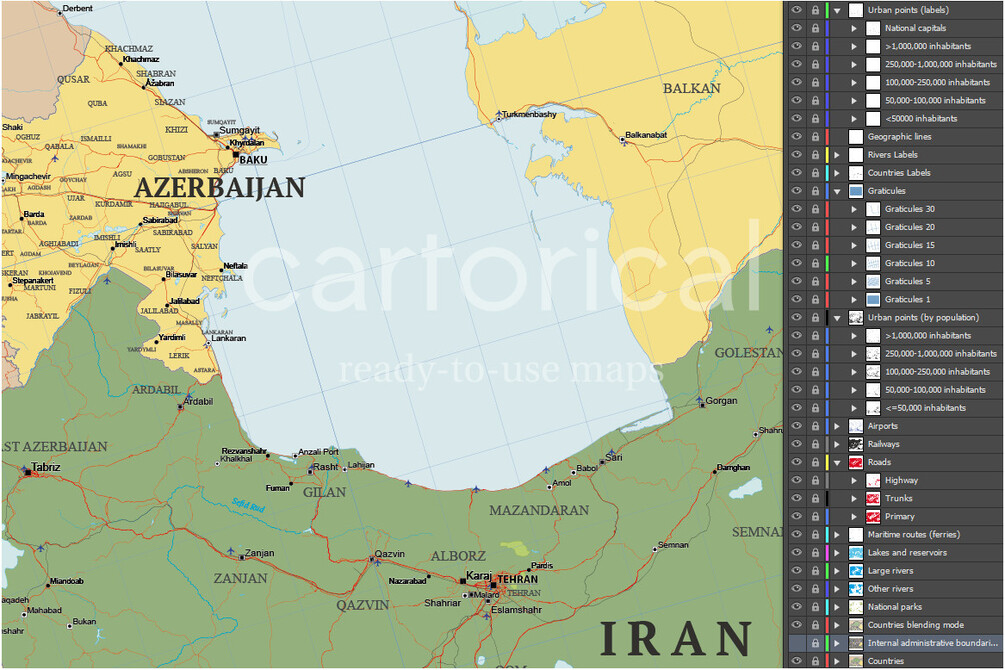The height and width of the screenshot is (670, 1005).
Task: Click the lock icon of Airports layer
Action: tap(815, 426)
